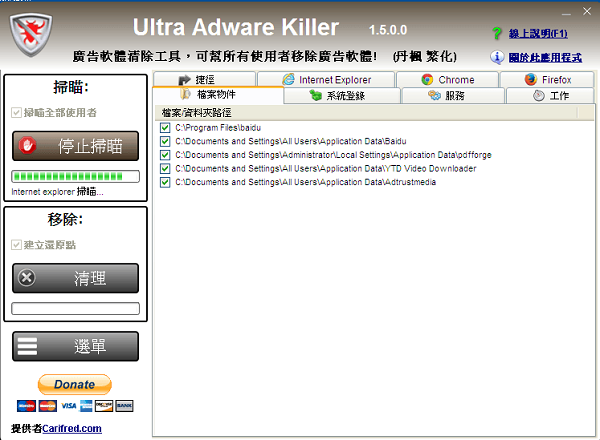Click the empty removal progress bar
Screen dimensions: 600x440
(75, 308)
